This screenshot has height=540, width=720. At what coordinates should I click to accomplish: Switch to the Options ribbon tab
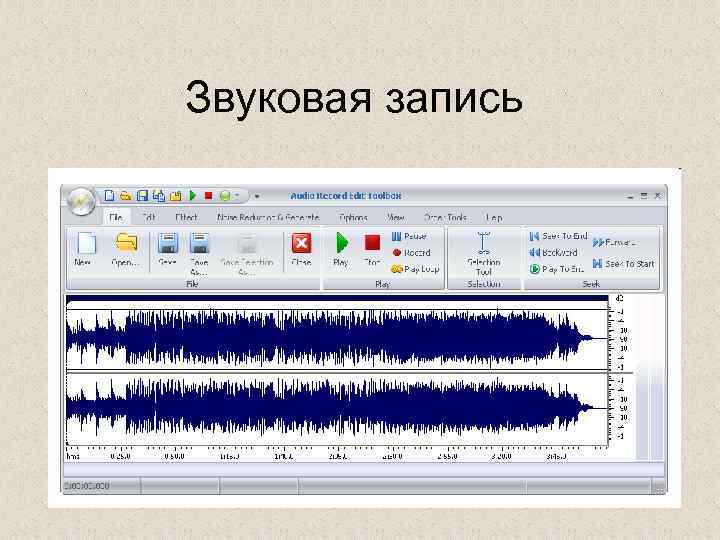click(x=353, y=217)
